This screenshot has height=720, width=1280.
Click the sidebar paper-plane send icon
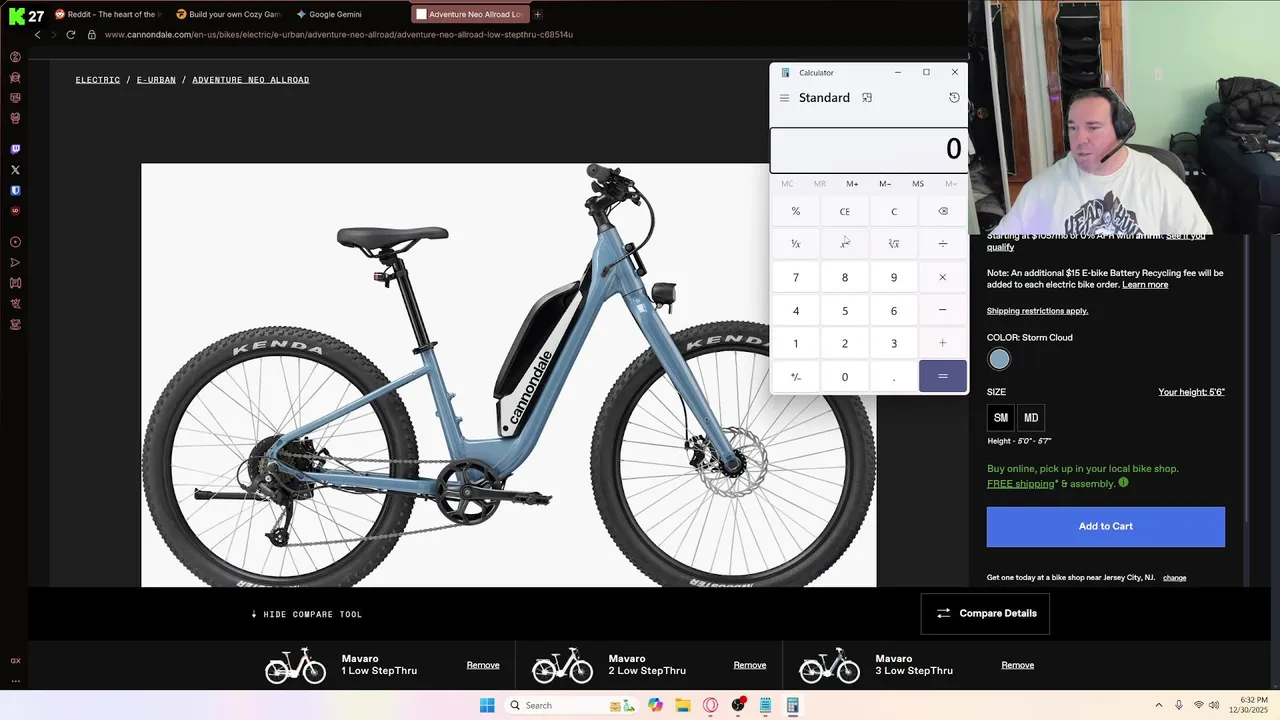(15, 263)
